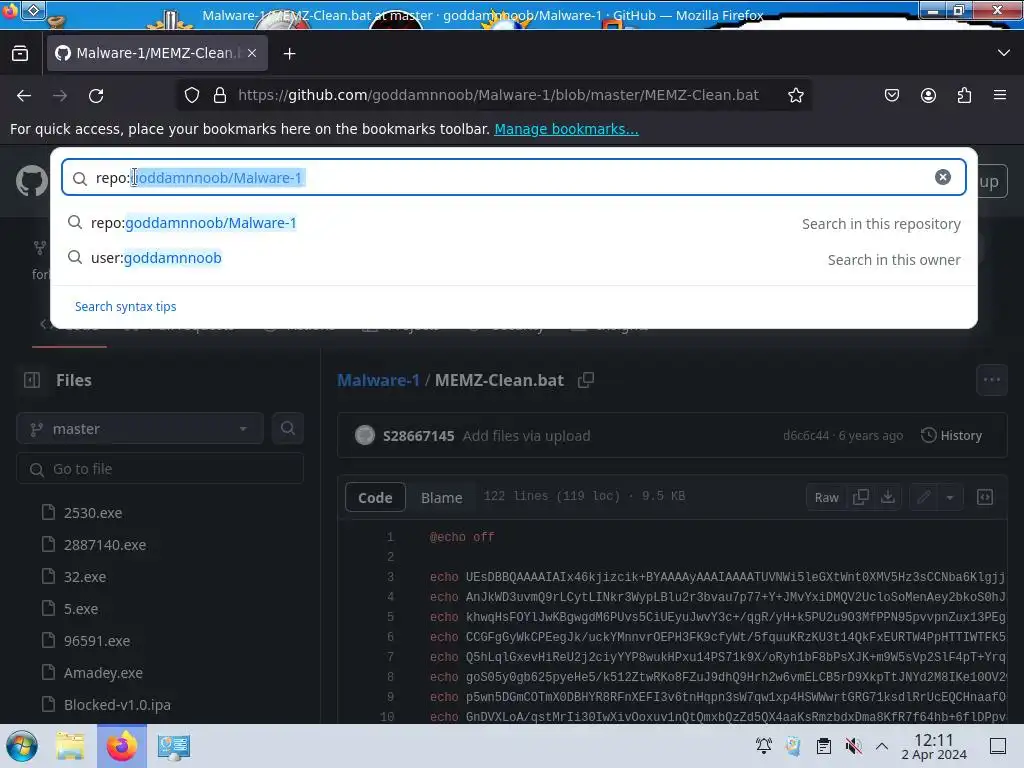Click the show desktop button

coord(998,746)
